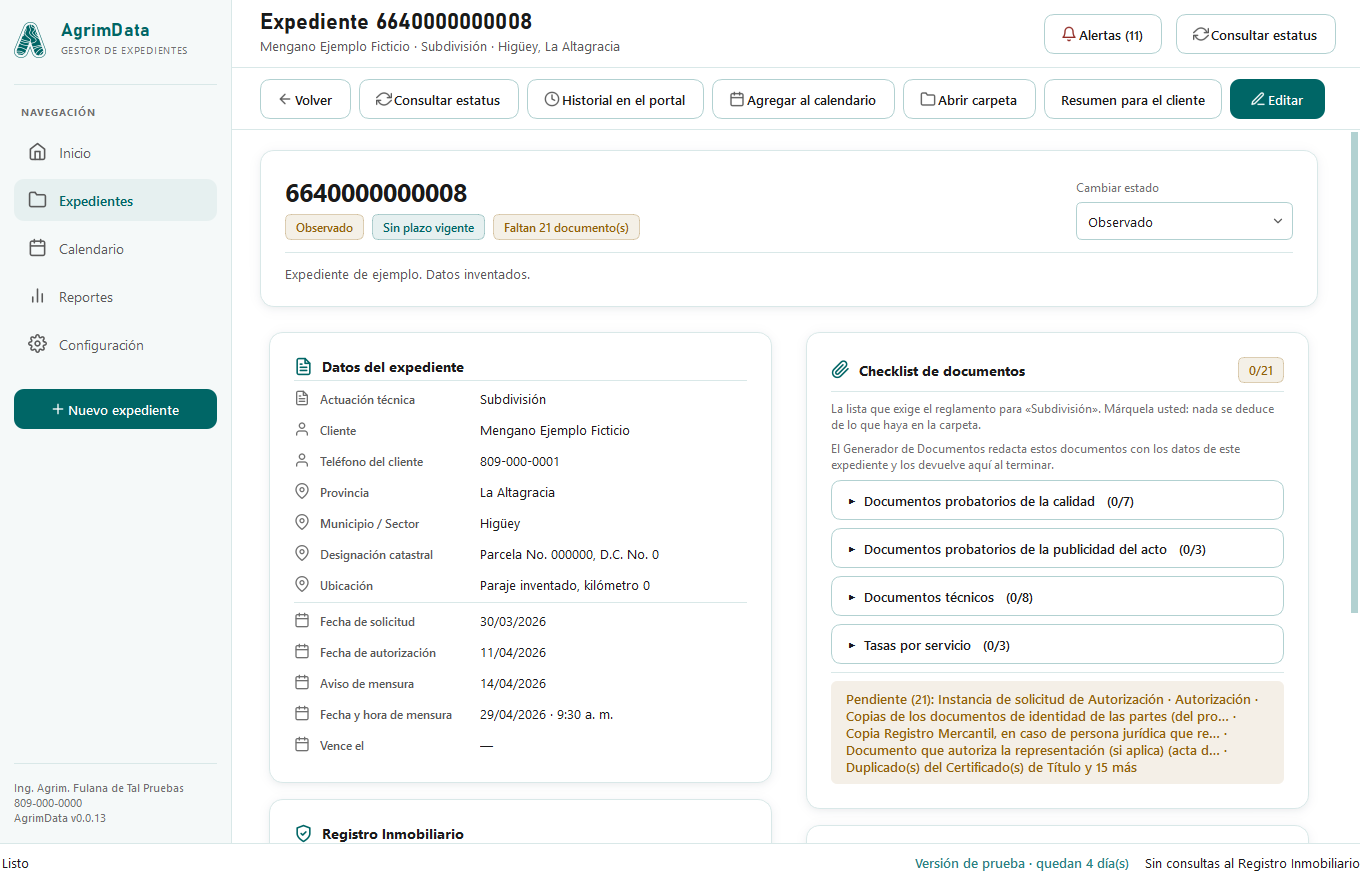Viewport: 1360px width, 880px height.
Task: Click the folder icon in Abrir carpeta
Action: tap(928, 99)
